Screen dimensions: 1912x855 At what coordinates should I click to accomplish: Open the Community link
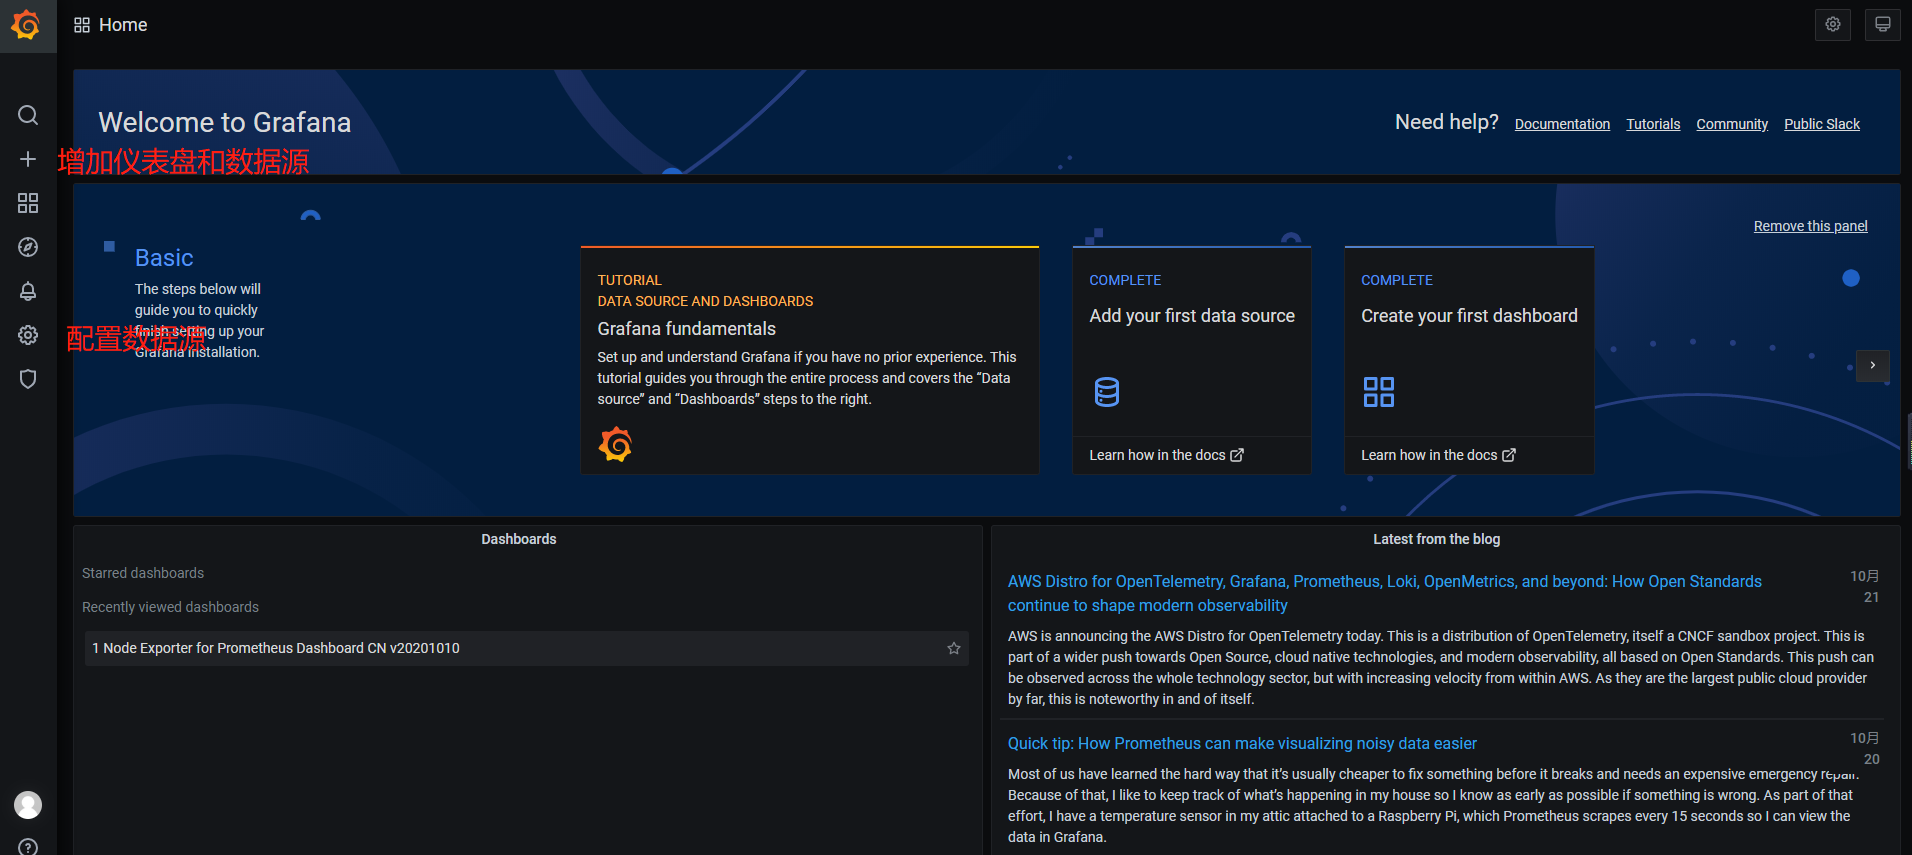1732,124
